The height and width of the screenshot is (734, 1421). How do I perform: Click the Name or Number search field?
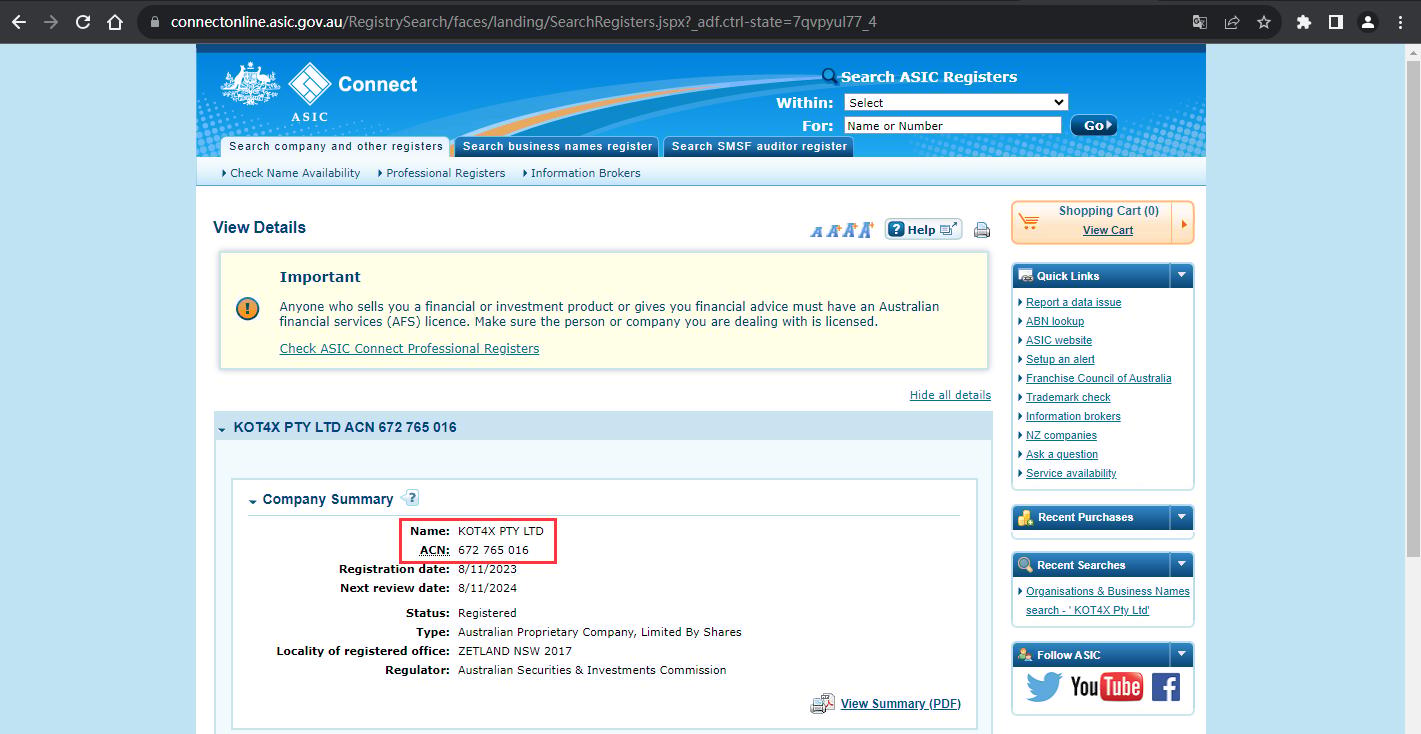[x=952, y=125]
